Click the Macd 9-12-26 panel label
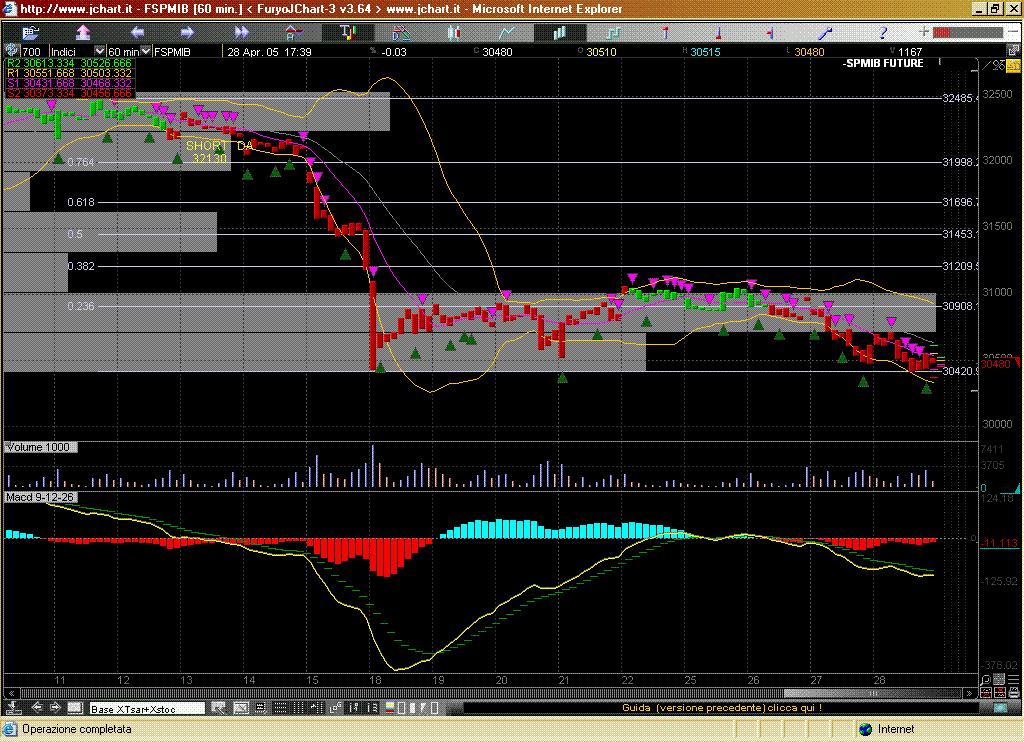Viewport: 1024px width, 742px height. (x=38, y=497)
